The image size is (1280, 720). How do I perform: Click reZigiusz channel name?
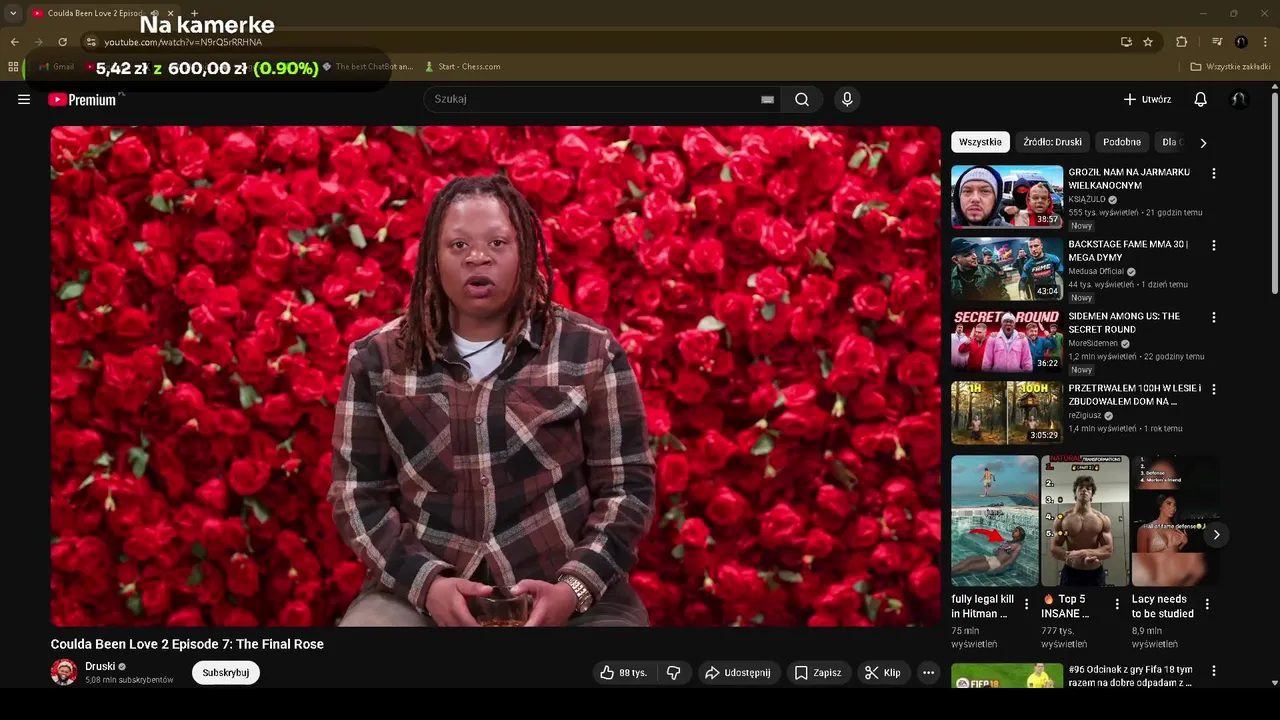(1085, 415)
